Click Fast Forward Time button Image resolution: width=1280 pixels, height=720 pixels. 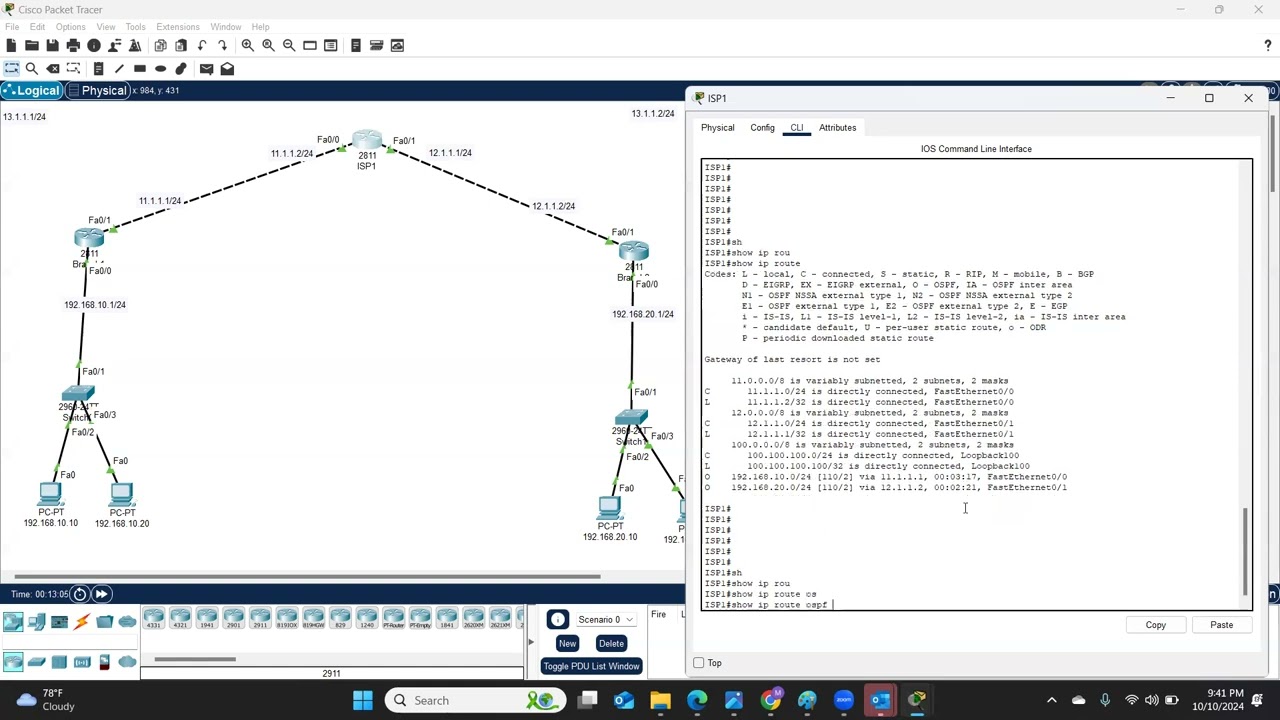point(101,594)
